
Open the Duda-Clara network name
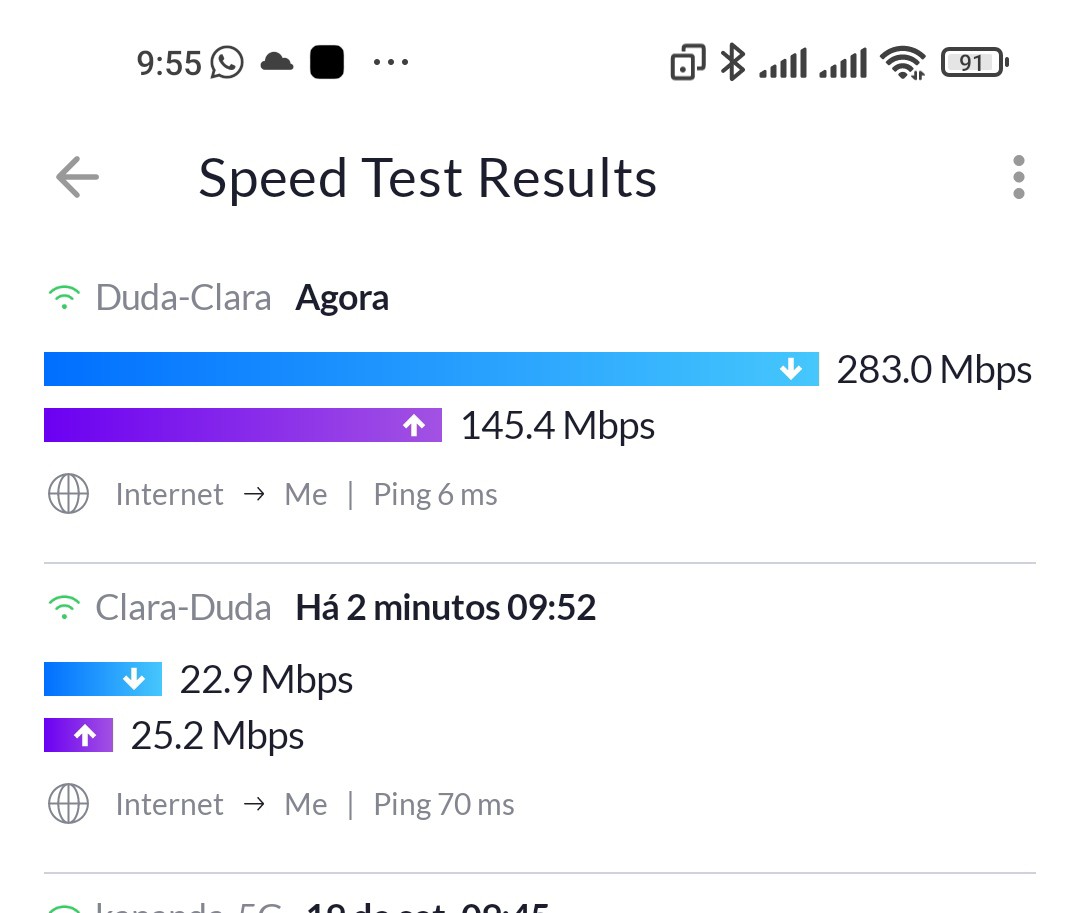click(183, 298)
